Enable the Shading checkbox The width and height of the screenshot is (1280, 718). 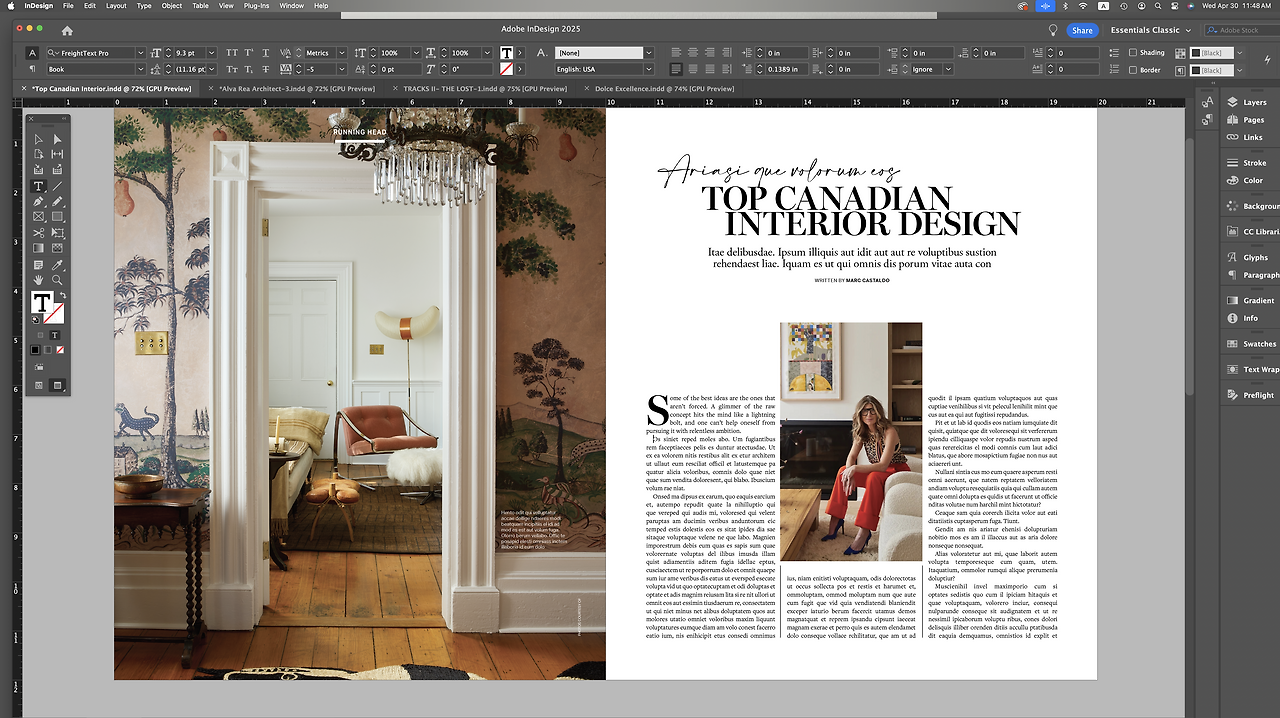click(1132, 53)
